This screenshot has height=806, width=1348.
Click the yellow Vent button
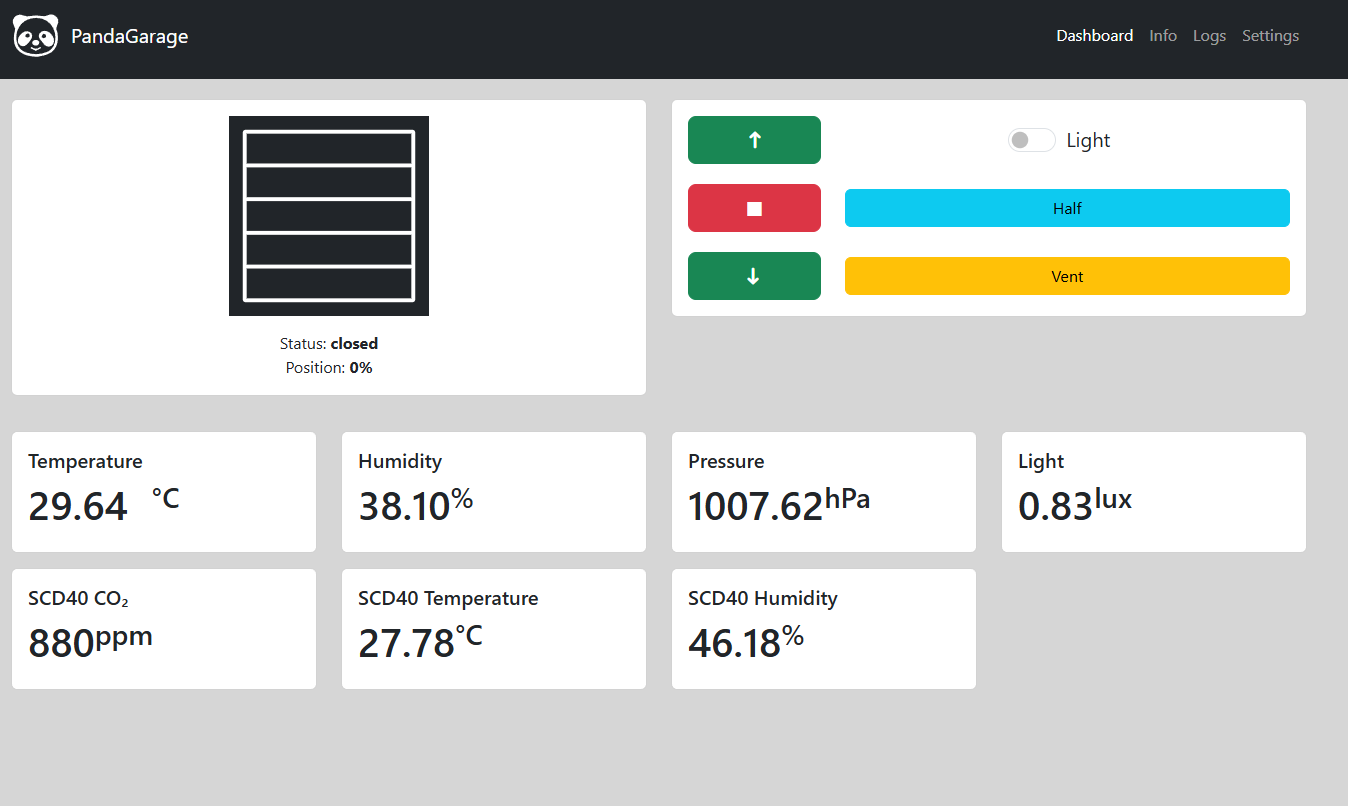1067,276
